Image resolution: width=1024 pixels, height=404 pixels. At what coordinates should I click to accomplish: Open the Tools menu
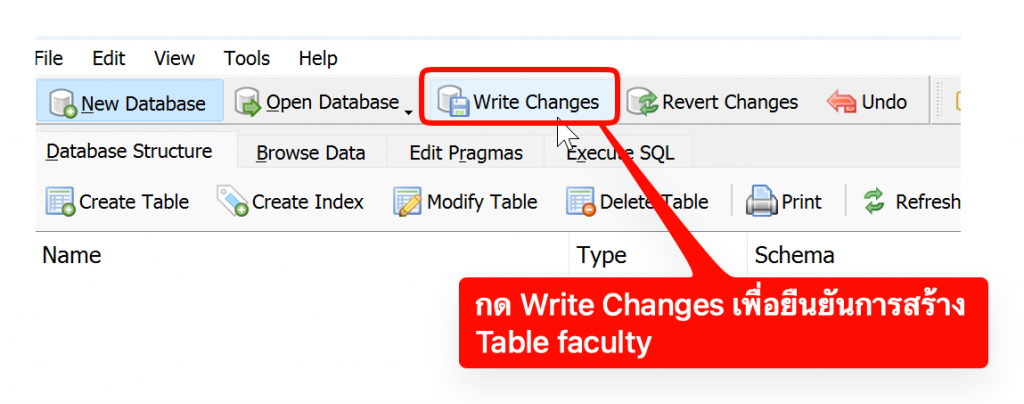(x=247, y=58)
